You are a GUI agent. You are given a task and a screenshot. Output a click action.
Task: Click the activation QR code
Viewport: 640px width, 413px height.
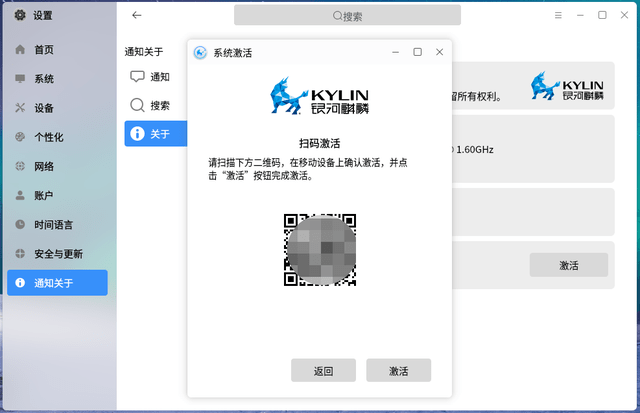coord(320,250)
